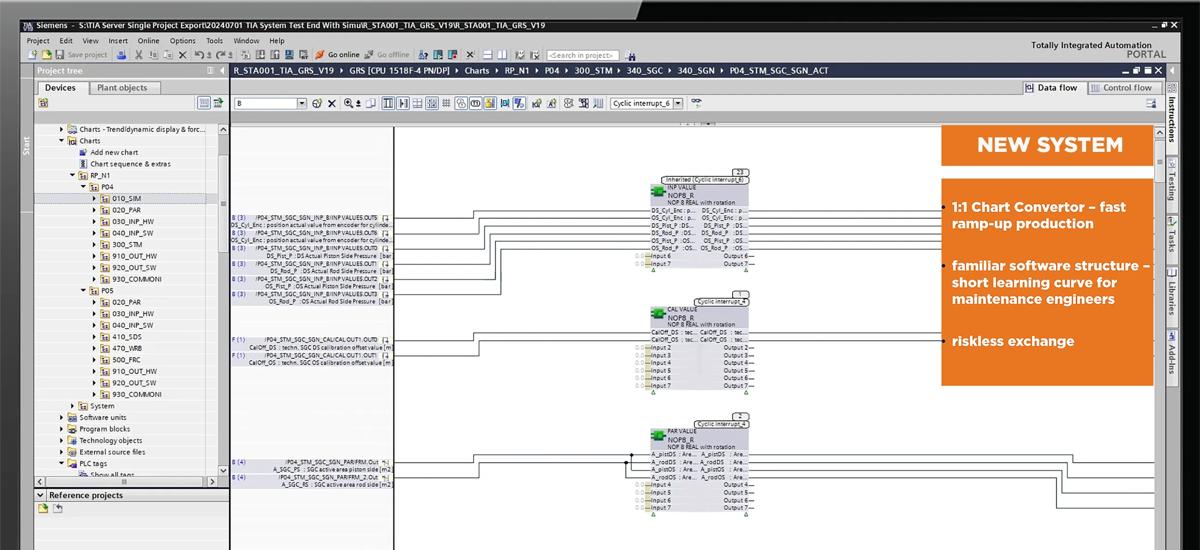Print using the printer toolbar icon
The width and height of the screenshot is (1200, 550).
click(x=121, y=54)
